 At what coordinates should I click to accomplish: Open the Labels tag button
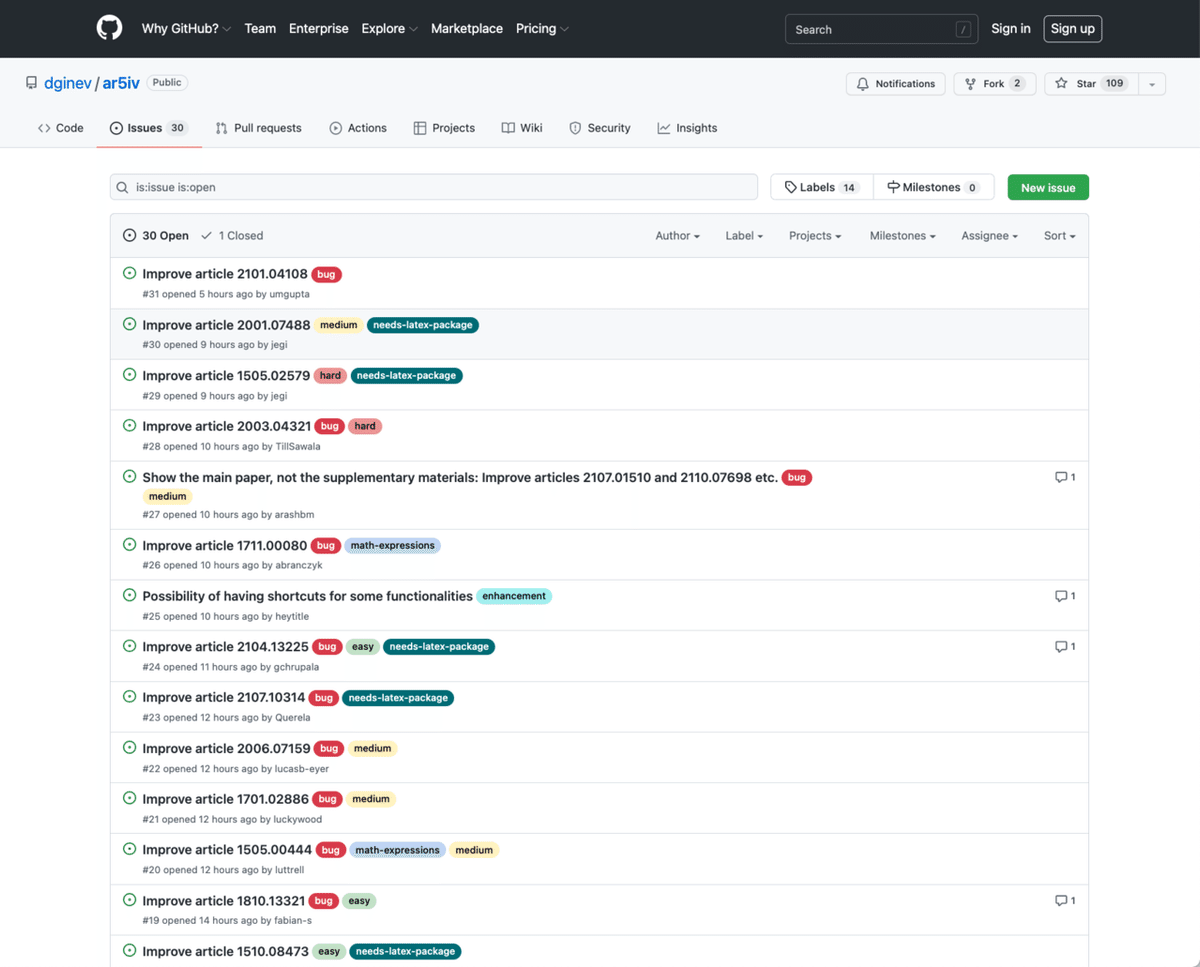821,187
